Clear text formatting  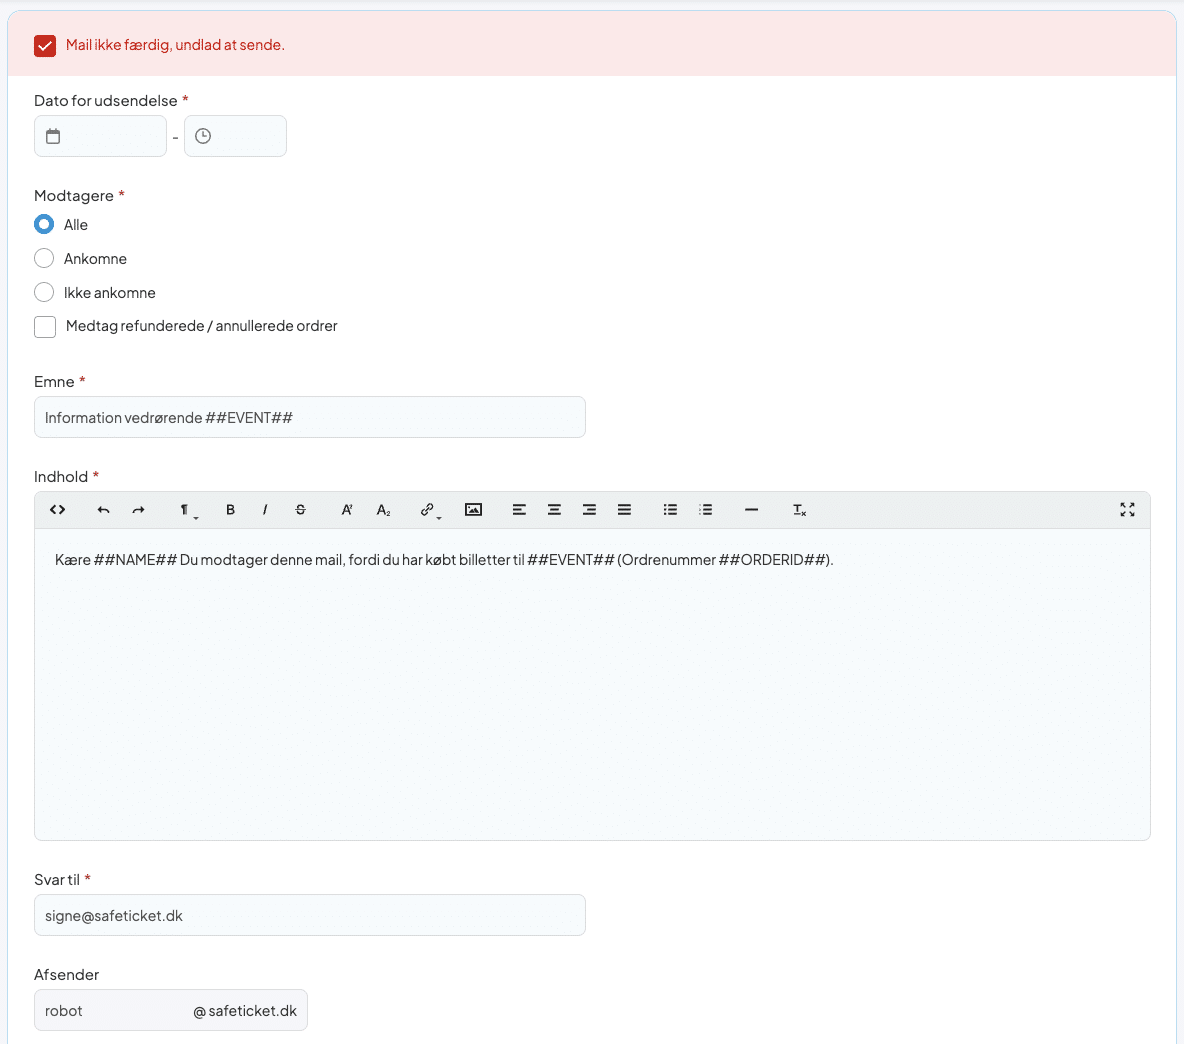point(799,510)
